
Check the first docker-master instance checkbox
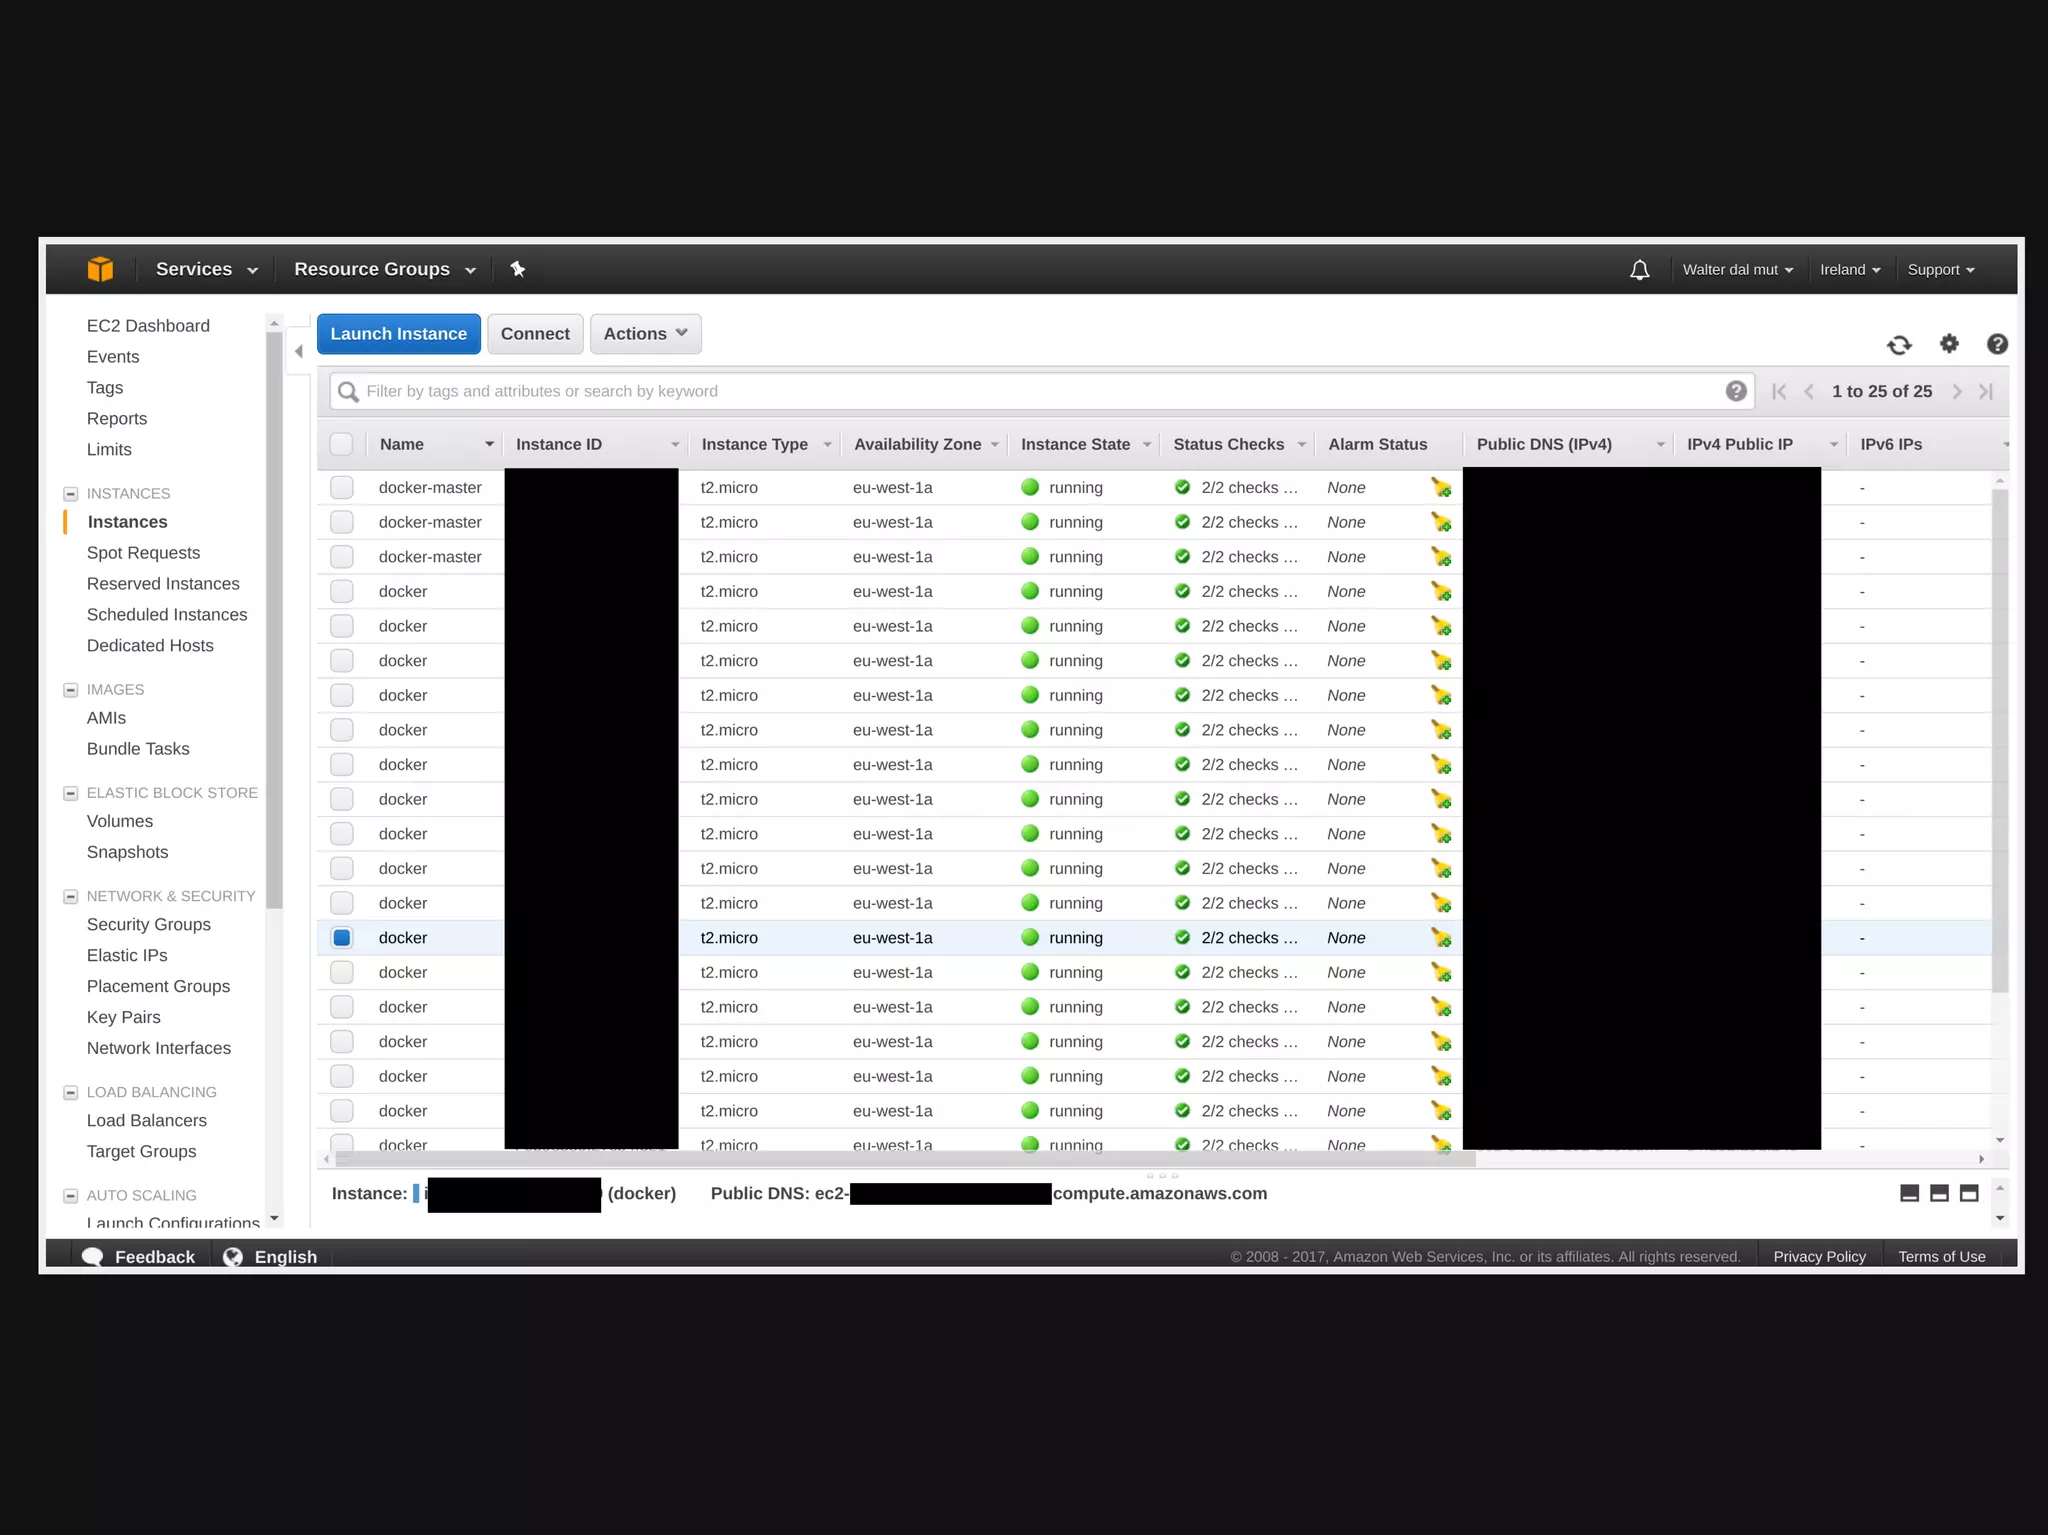point(342,488)
